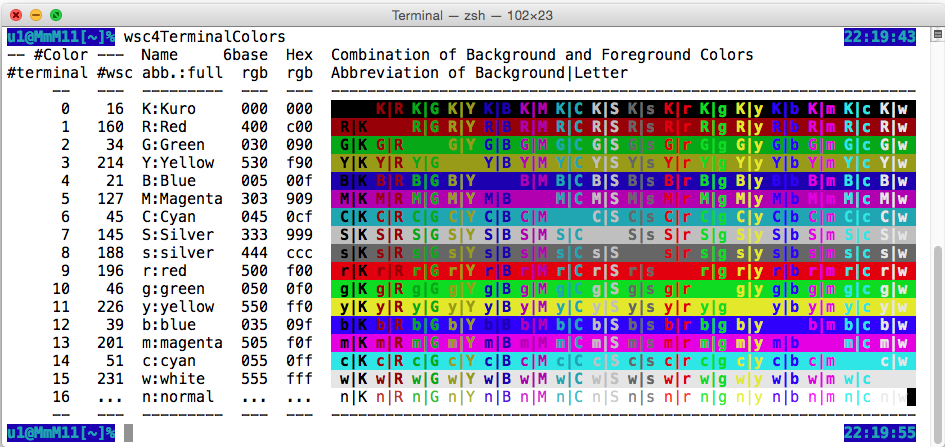Click the black K:Kuro color bar
945x447 pixels.
pyautogui.click(x=622, y=109)
